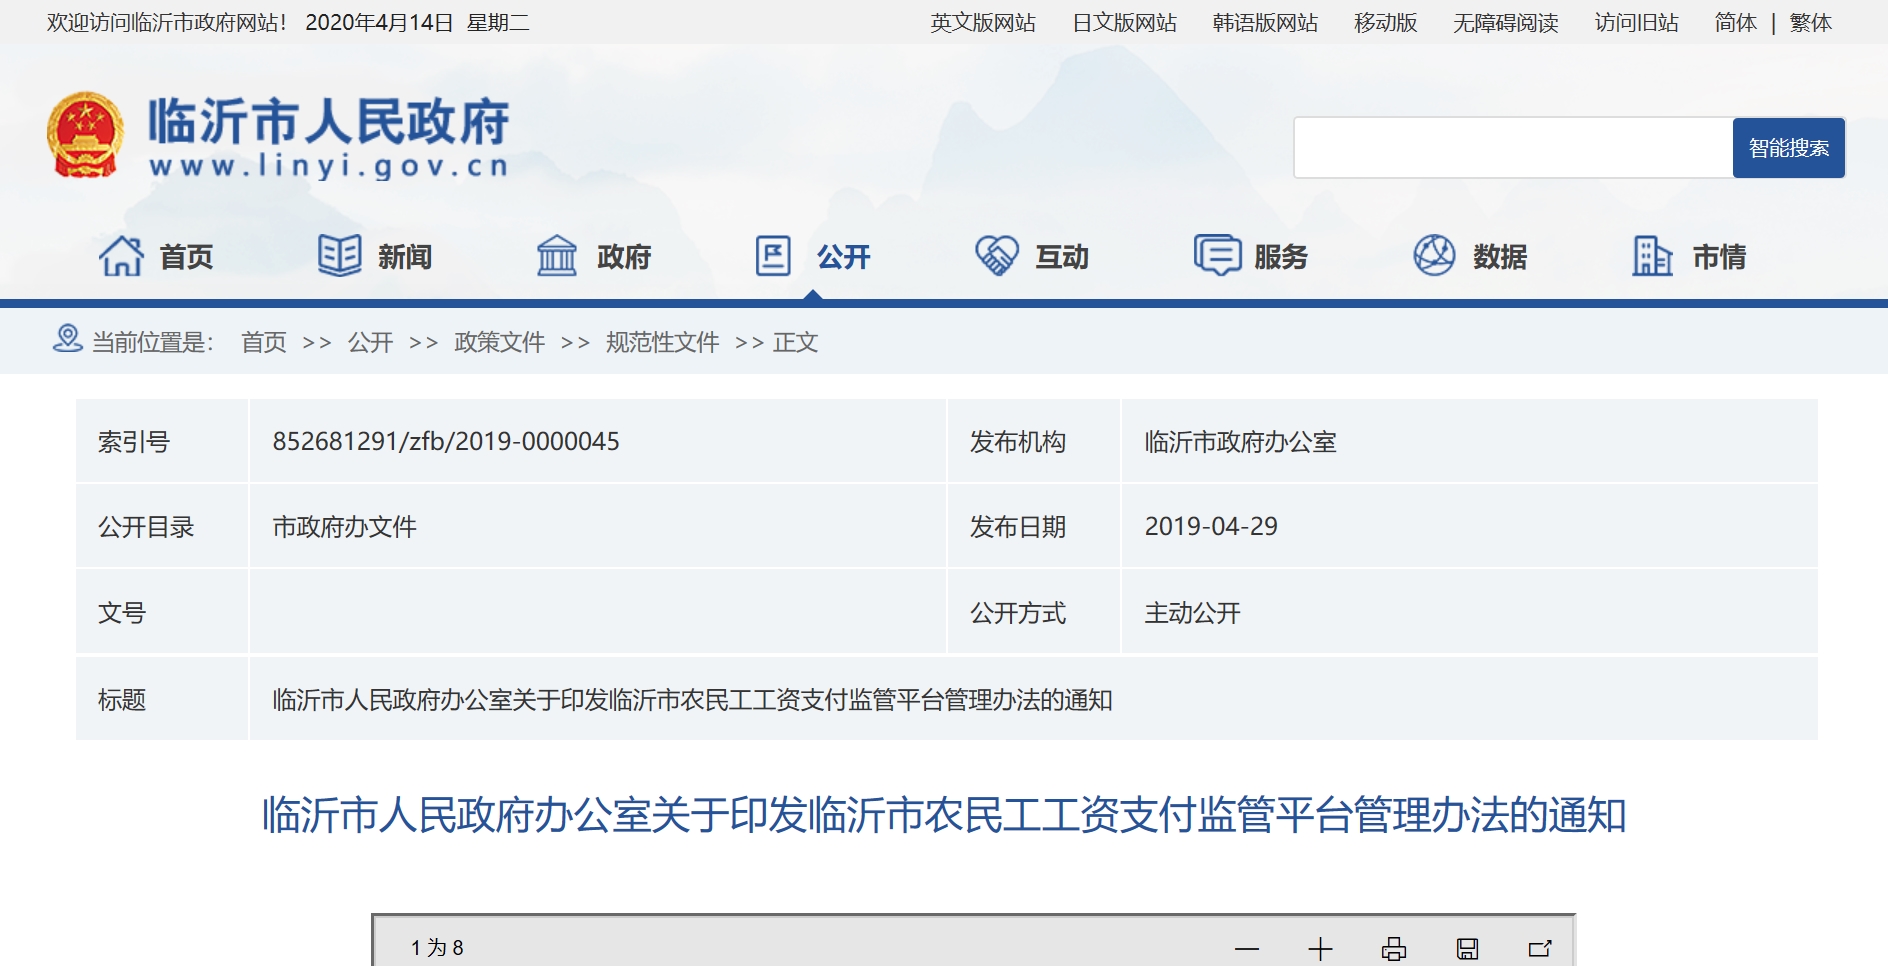Zoom out the PDF with minus icon

coord(1247,948)
